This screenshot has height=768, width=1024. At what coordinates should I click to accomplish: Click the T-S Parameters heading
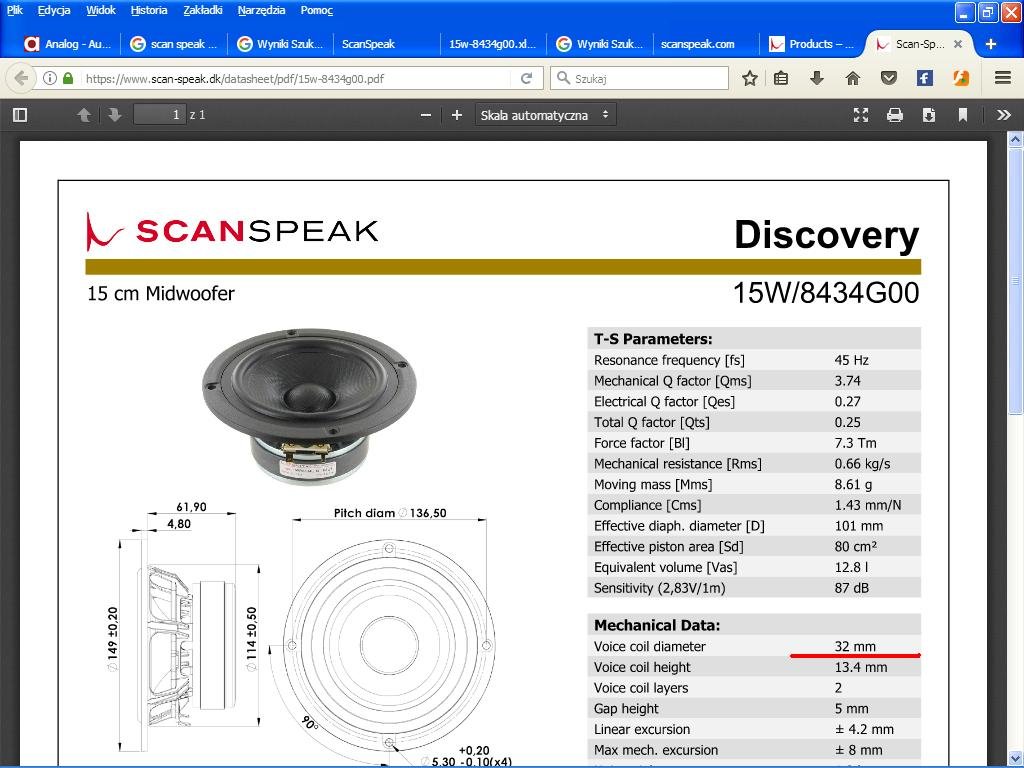pyautogui.click(x=653, y=339)
